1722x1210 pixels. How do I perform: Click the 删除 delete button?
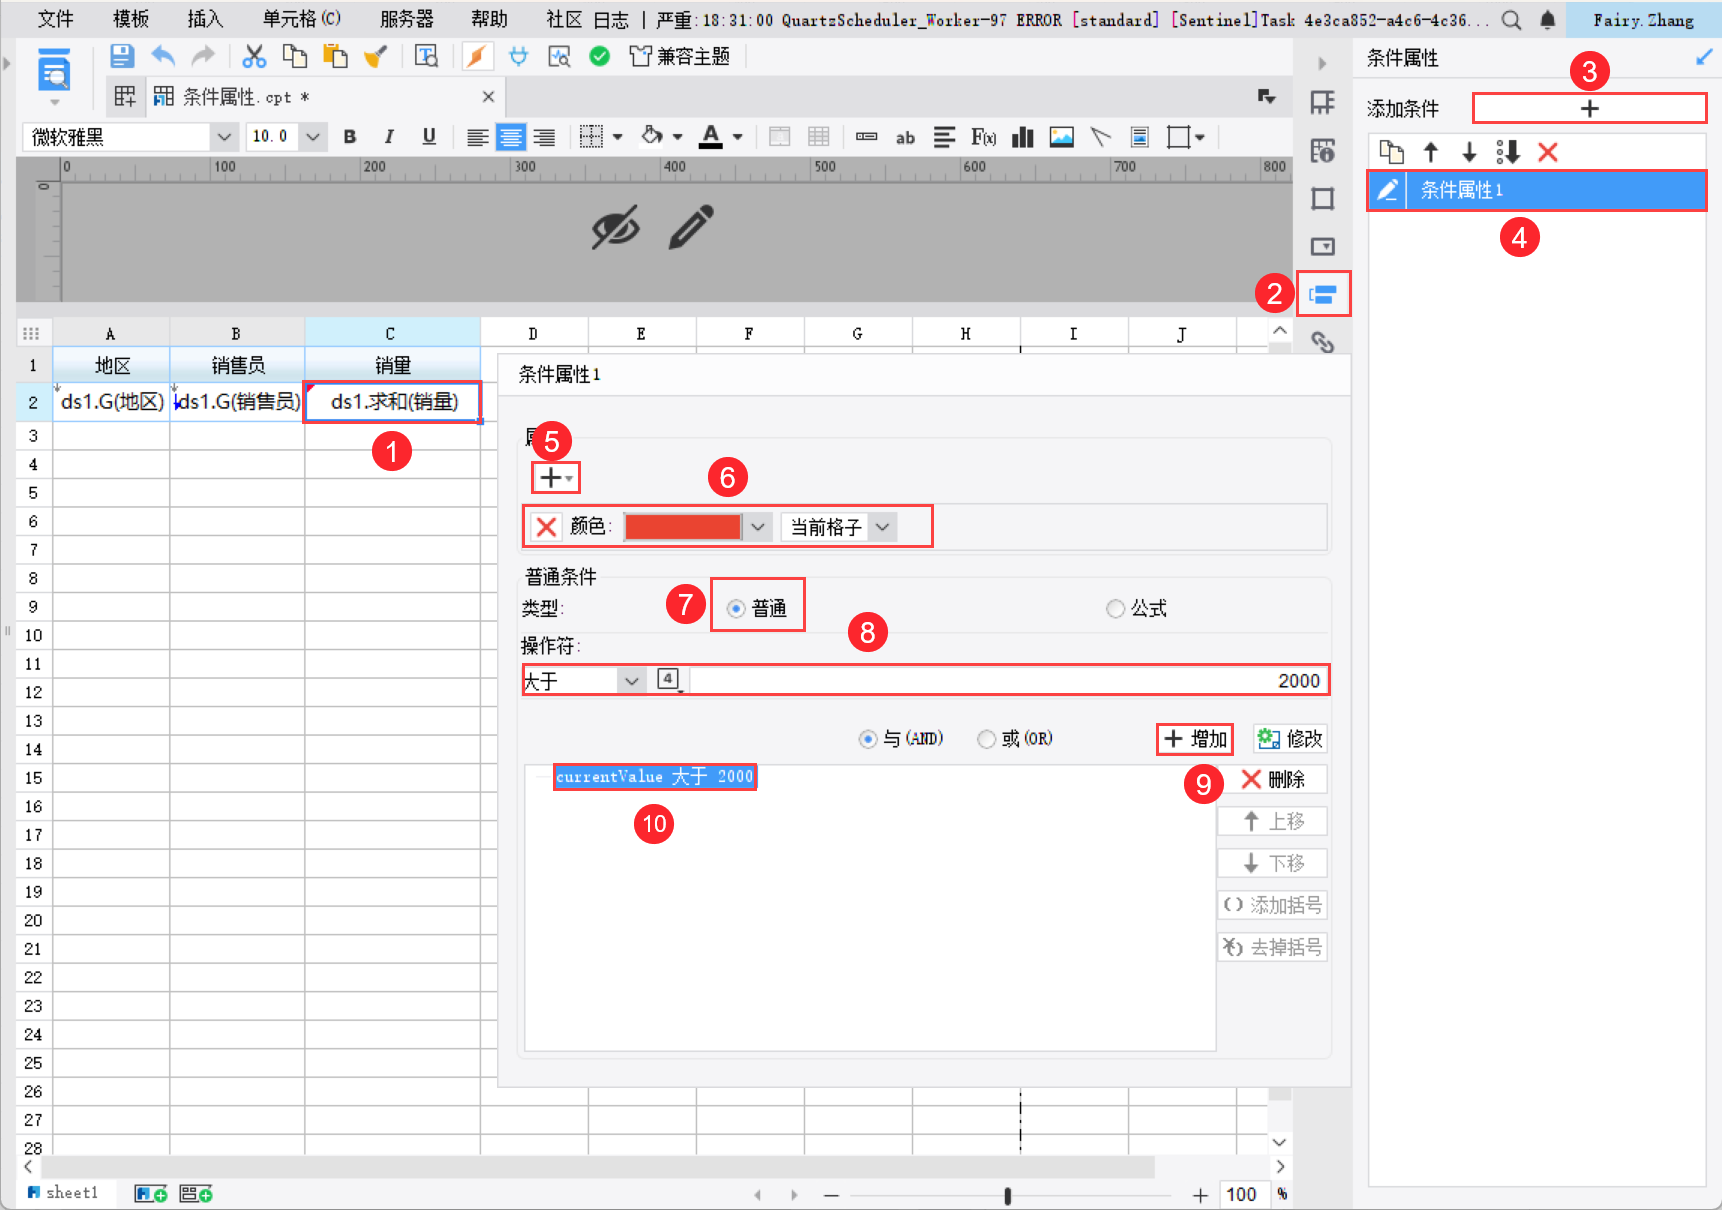(1273, 779)
